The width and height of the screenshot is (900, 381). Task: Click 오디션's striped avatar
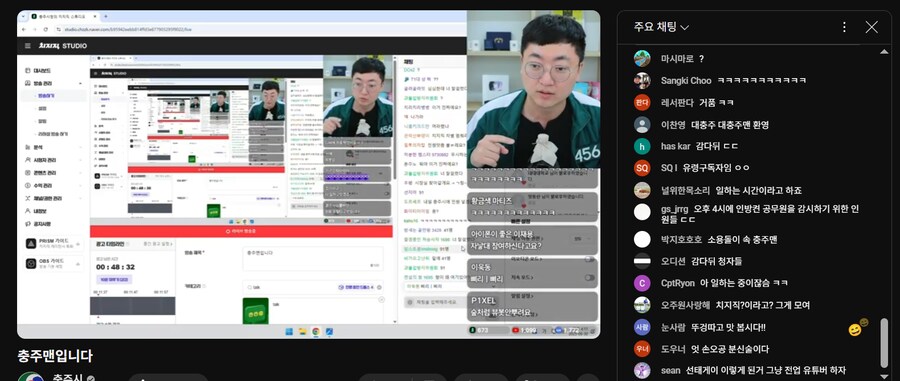click(x=642, y=261)
